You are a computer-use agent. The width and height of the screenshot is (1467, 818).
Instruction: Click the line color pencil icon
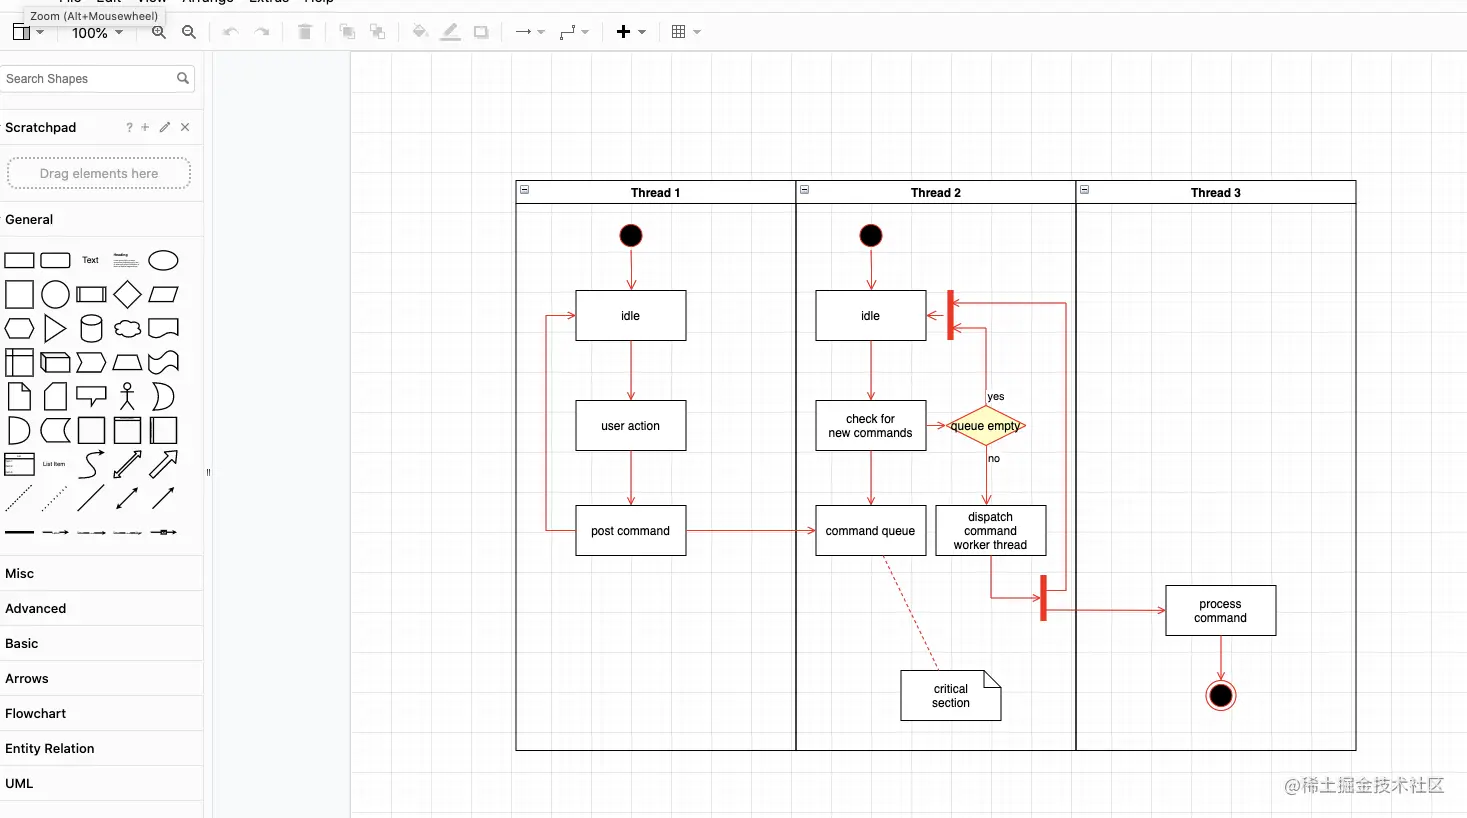[x=451, y=32]
